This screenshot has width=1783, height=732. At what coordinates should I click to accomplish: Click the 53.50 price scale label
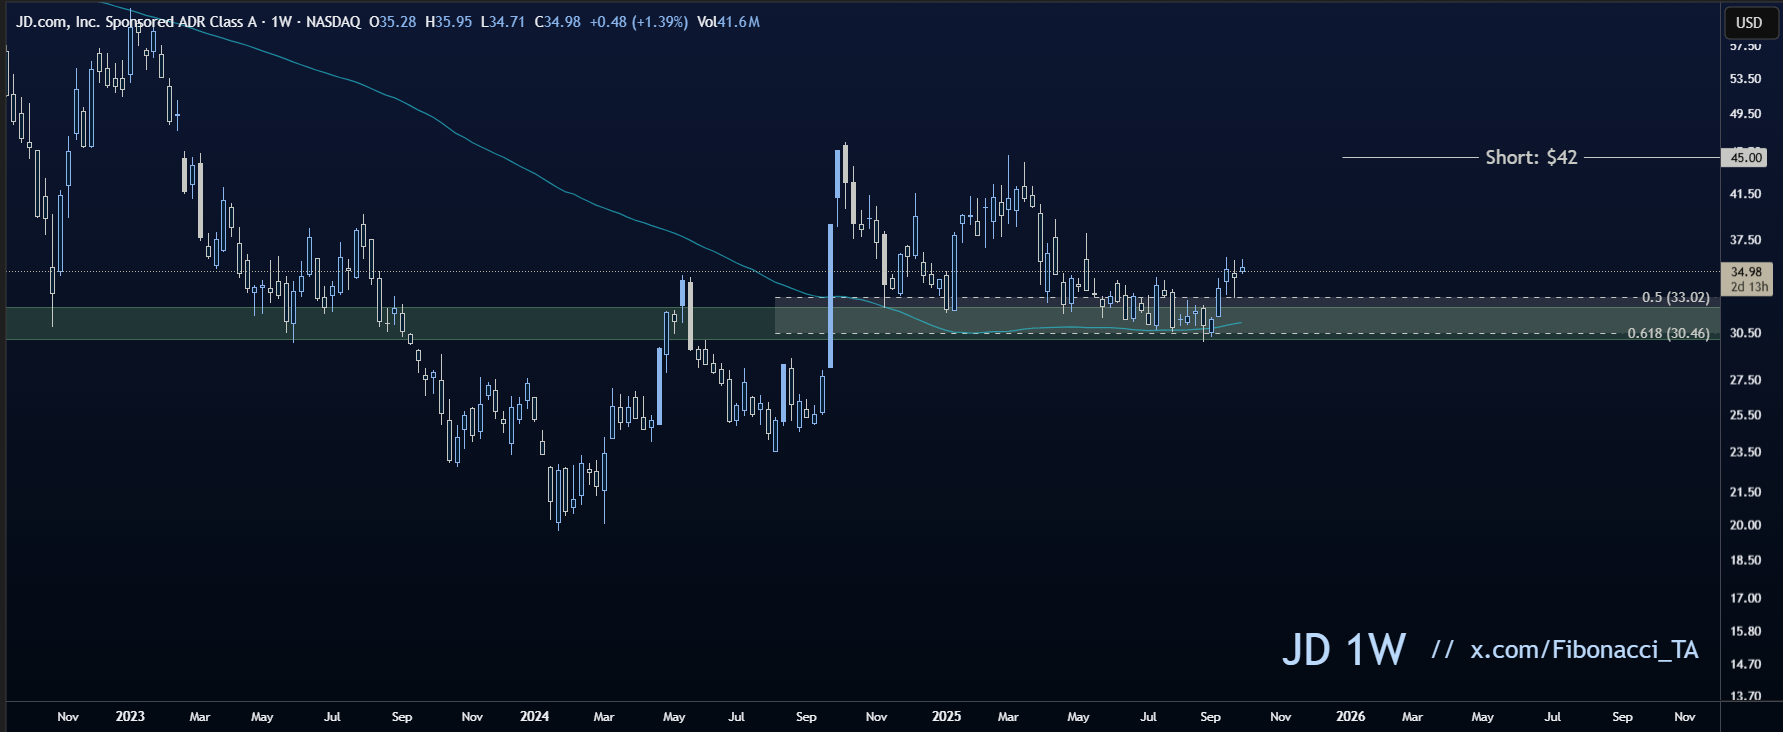1745,79
